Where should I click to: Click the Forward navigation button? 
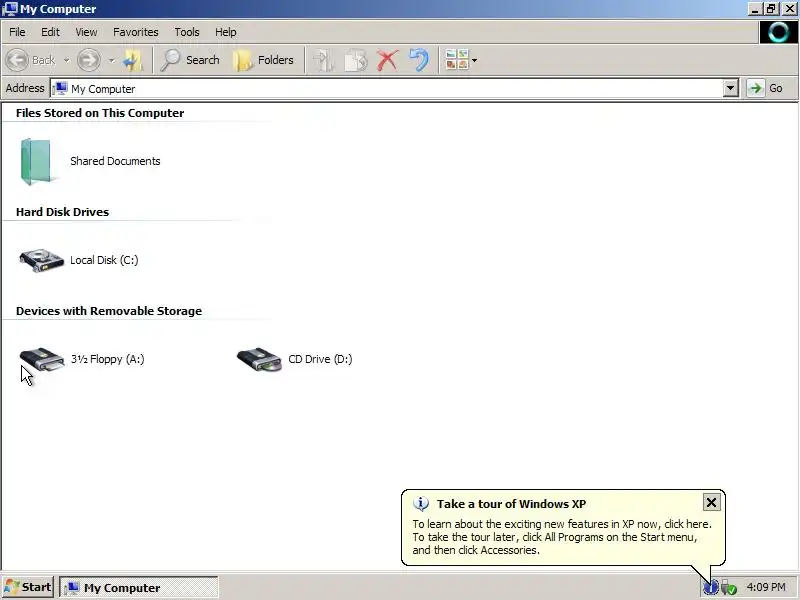click(x=89, y=60)
